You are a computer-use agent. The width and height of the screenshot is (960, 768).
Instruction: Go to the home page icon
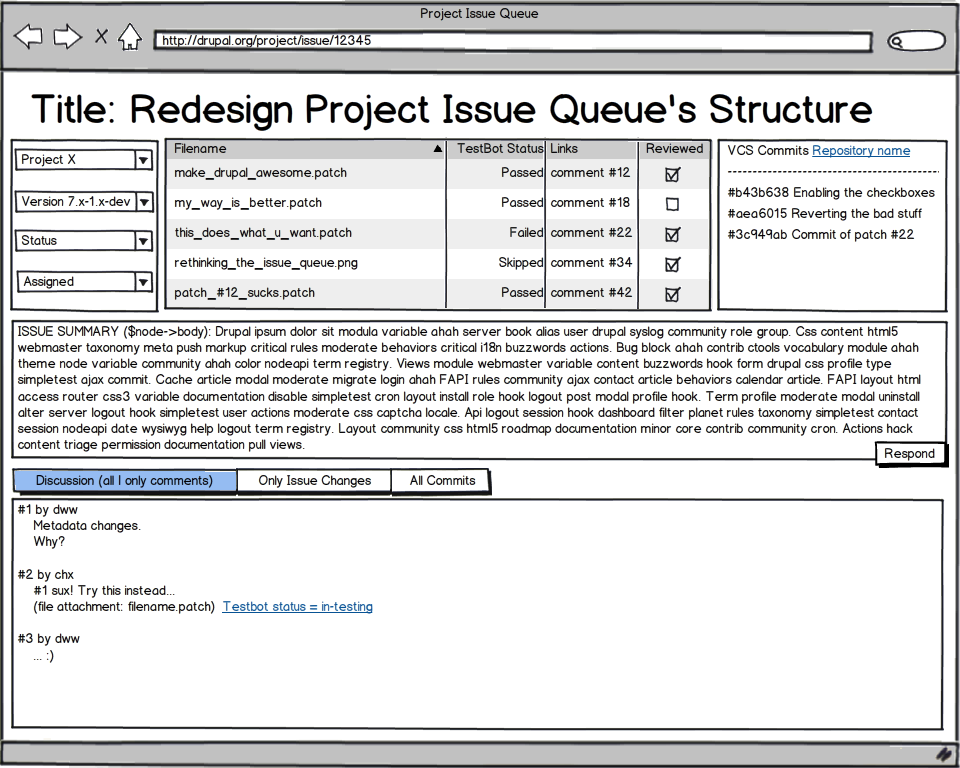(x=130, y=37)
